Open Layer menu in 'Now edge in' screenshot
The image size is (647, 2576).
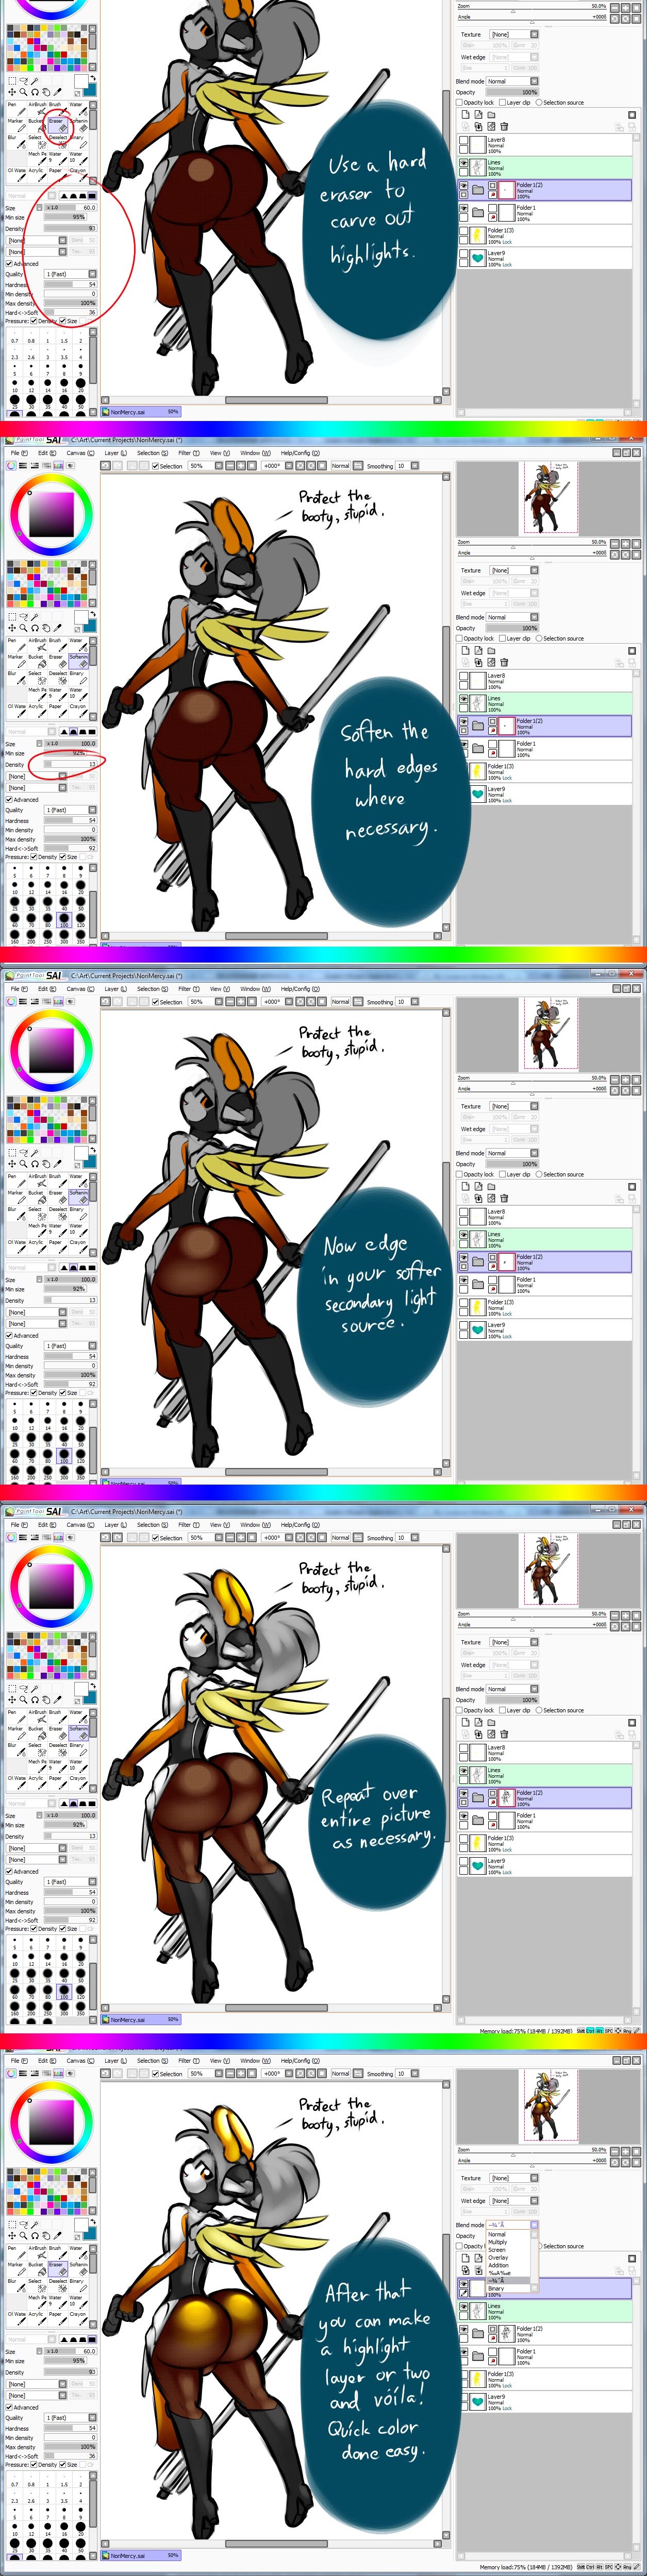pos(115,989)
